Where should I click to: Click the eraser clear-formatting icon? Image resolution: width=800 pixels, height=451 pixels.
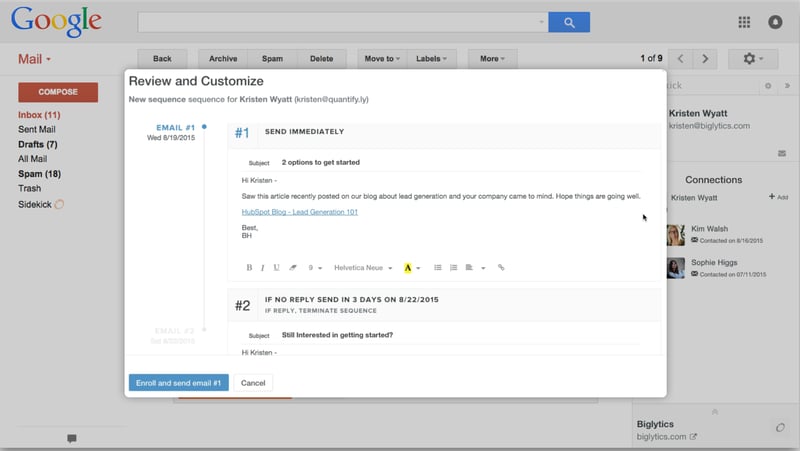click(293, 267)
